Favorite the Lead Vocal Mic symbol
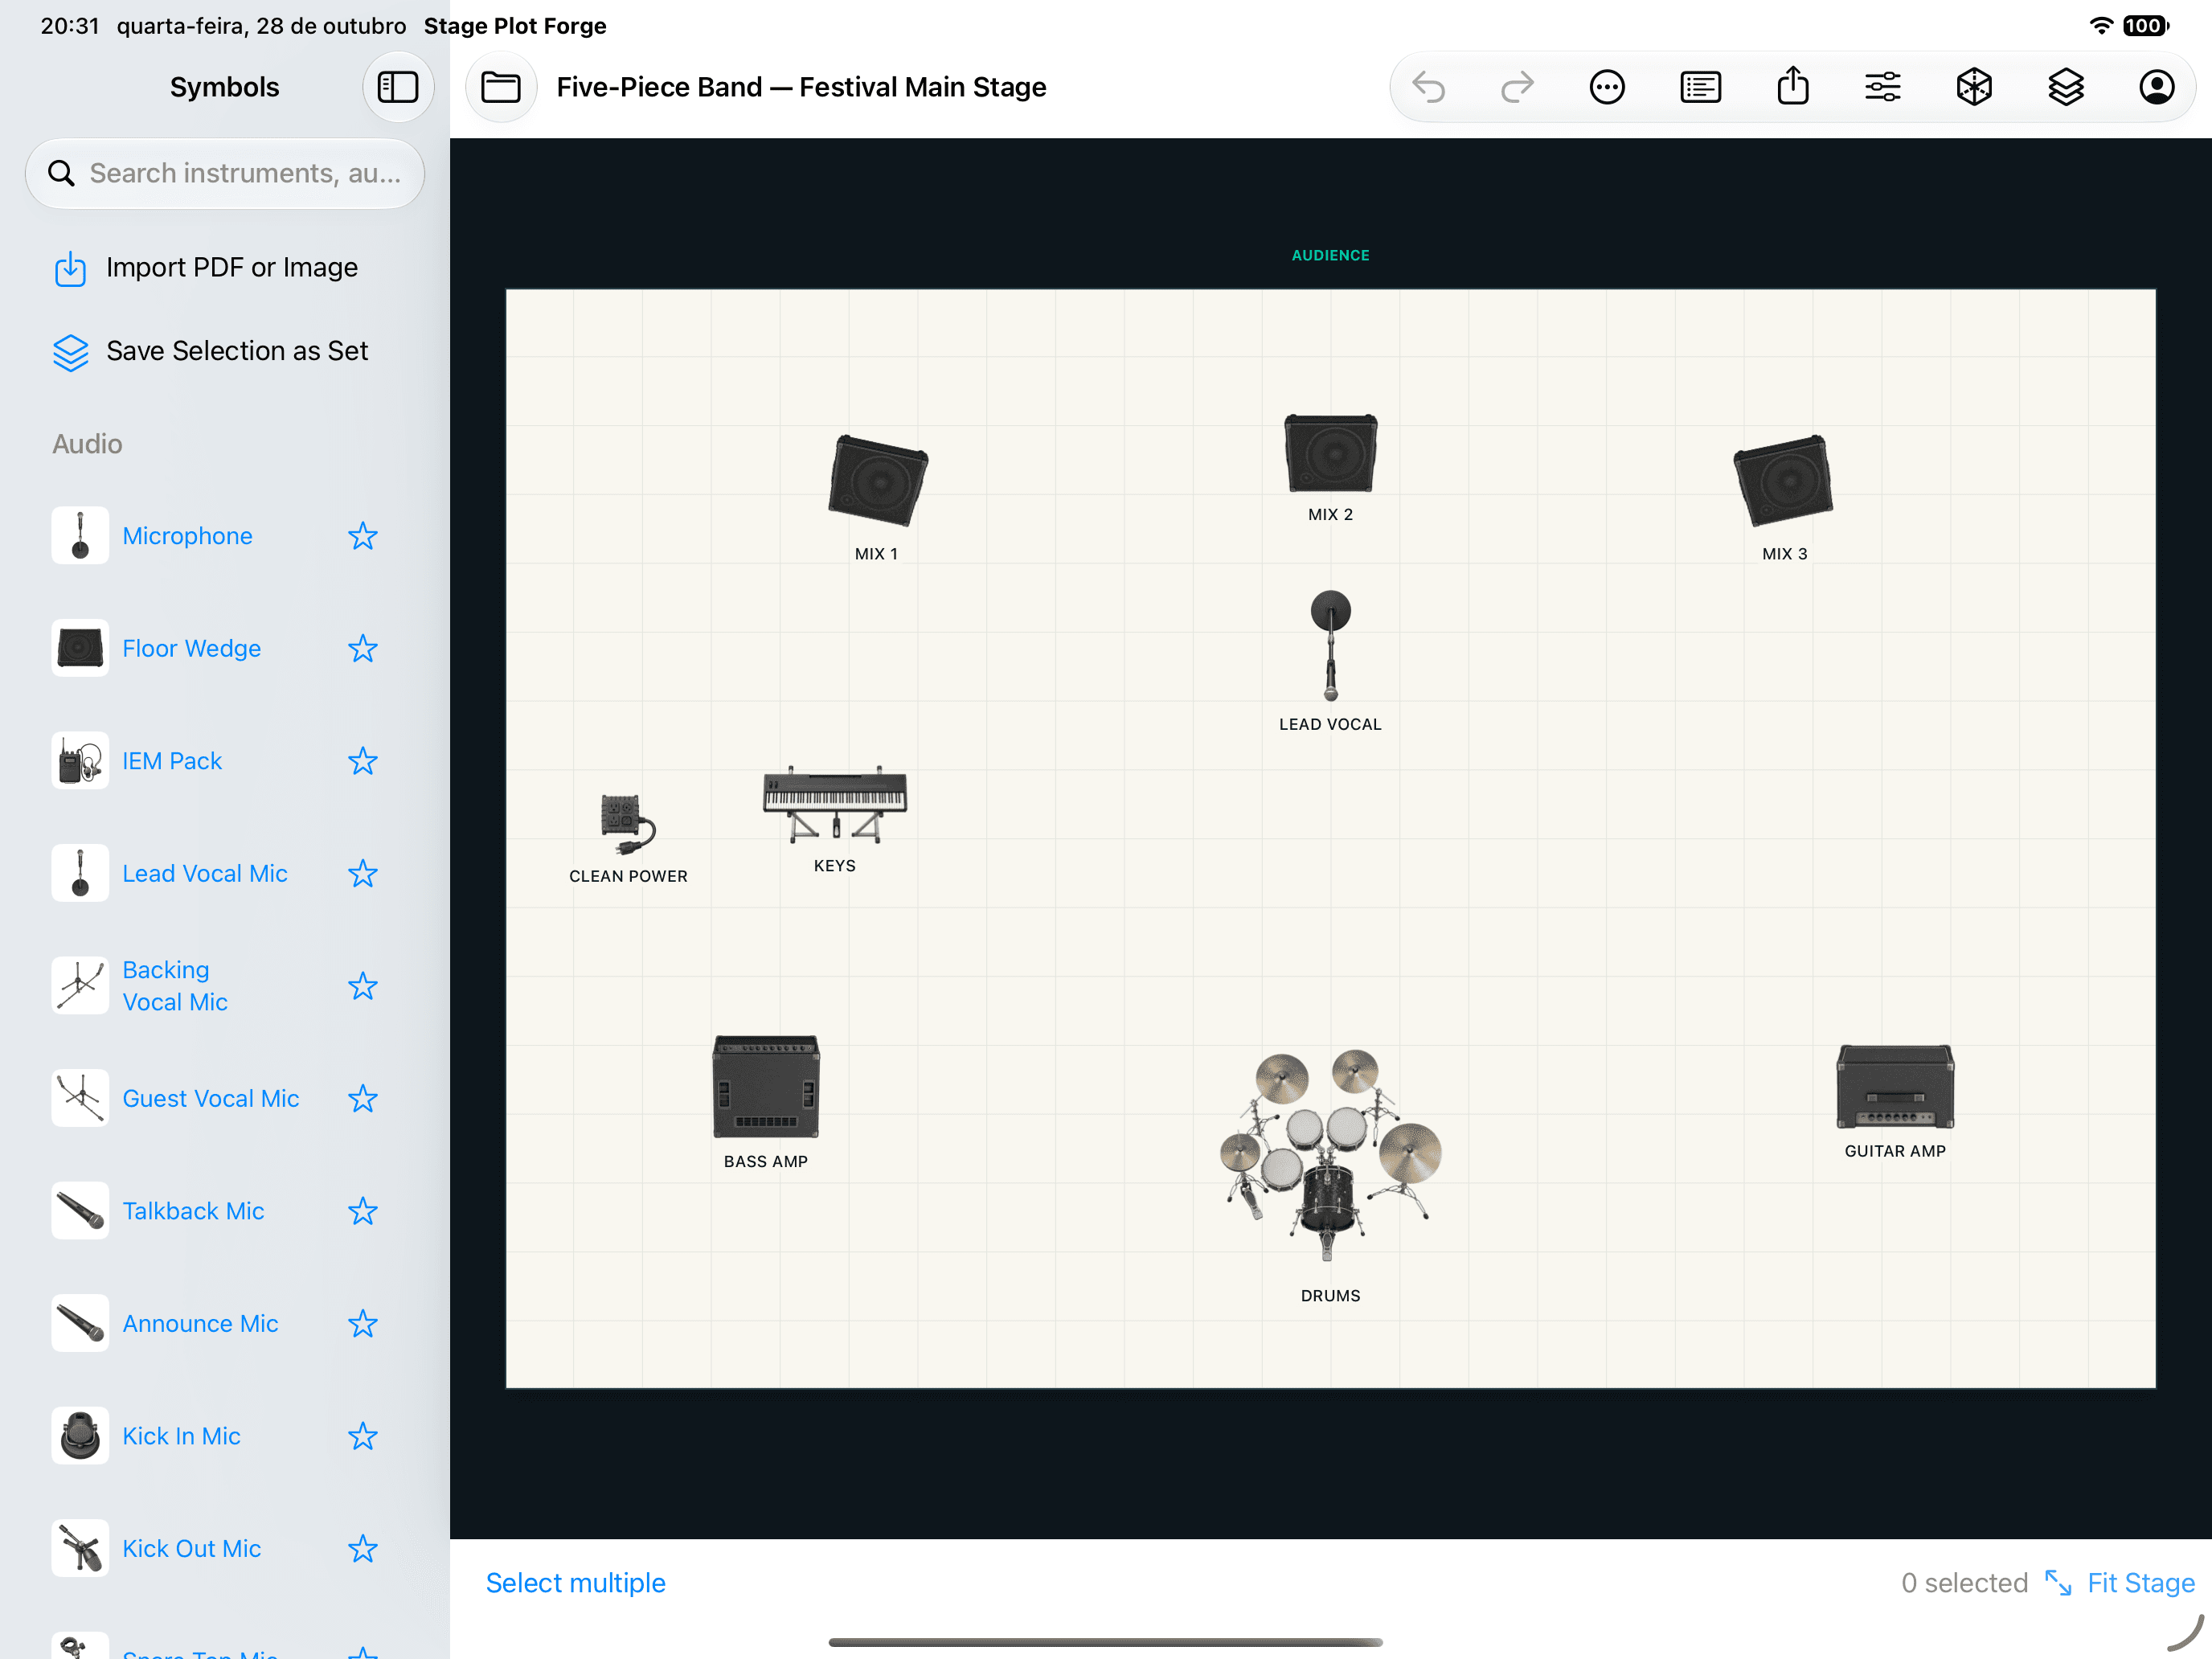 362,874
